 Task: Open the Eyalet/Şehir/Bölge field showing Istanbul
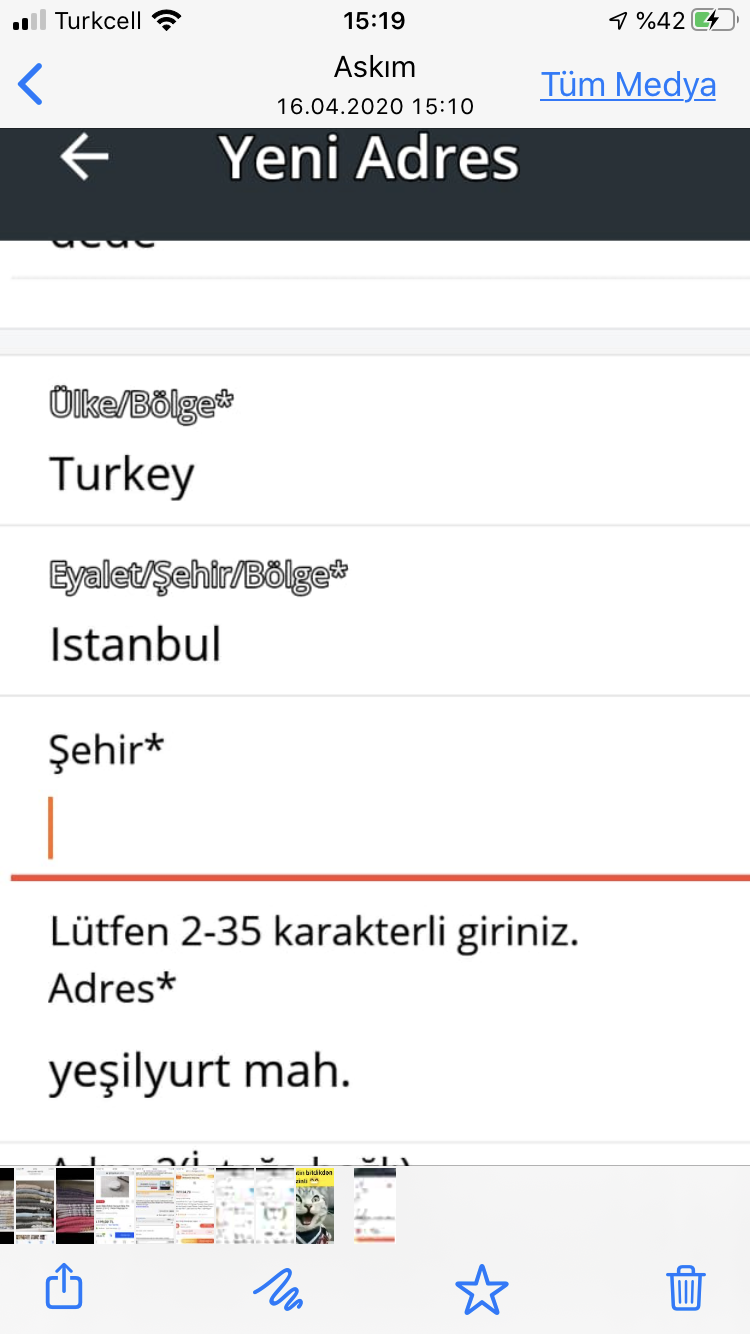375,611
